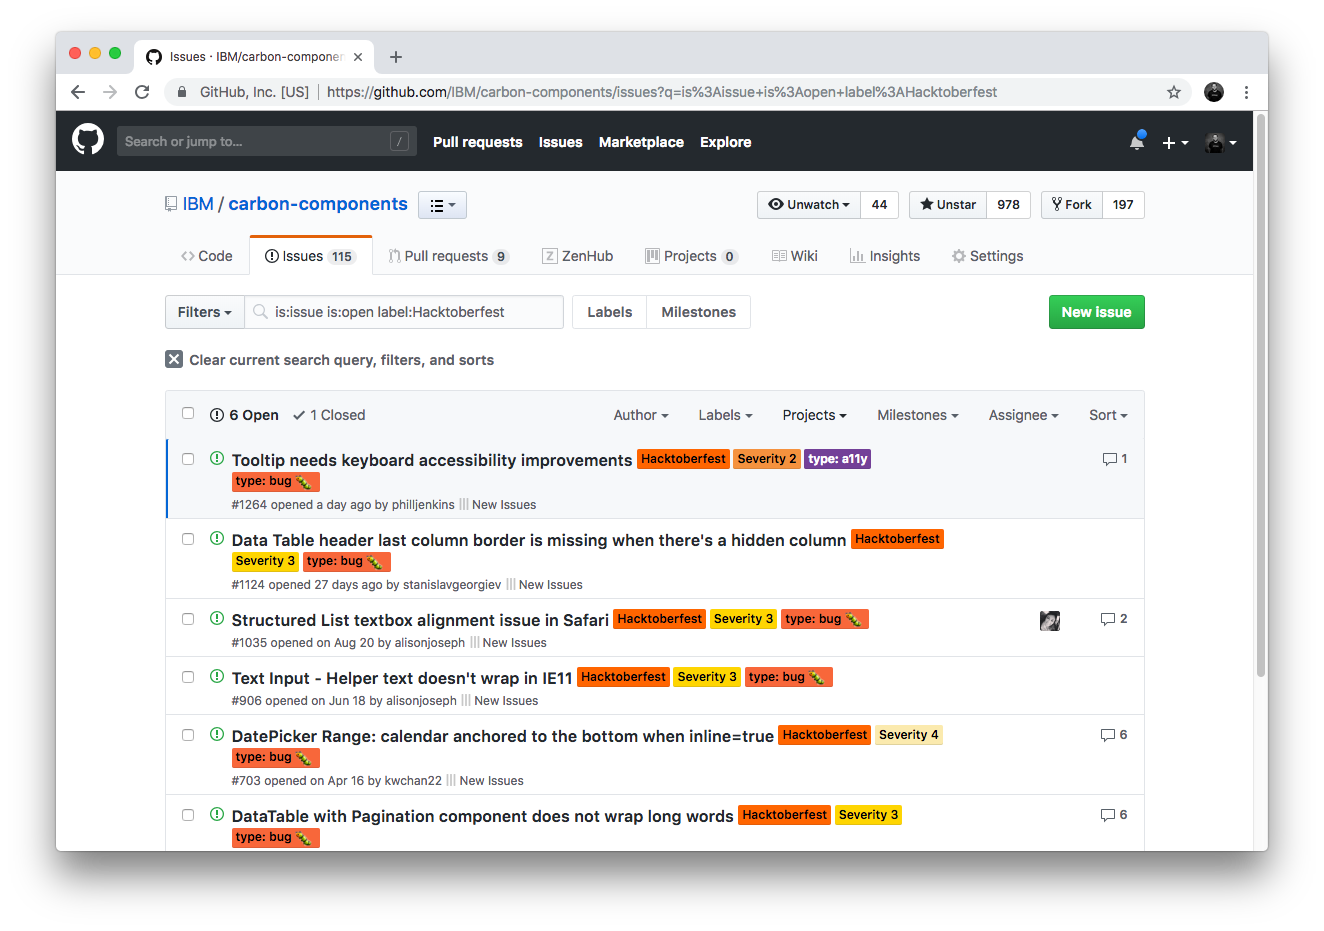This screenshot has height=931, width=1324.
Task: Open the Sort dropdown
Action: 1108,415
